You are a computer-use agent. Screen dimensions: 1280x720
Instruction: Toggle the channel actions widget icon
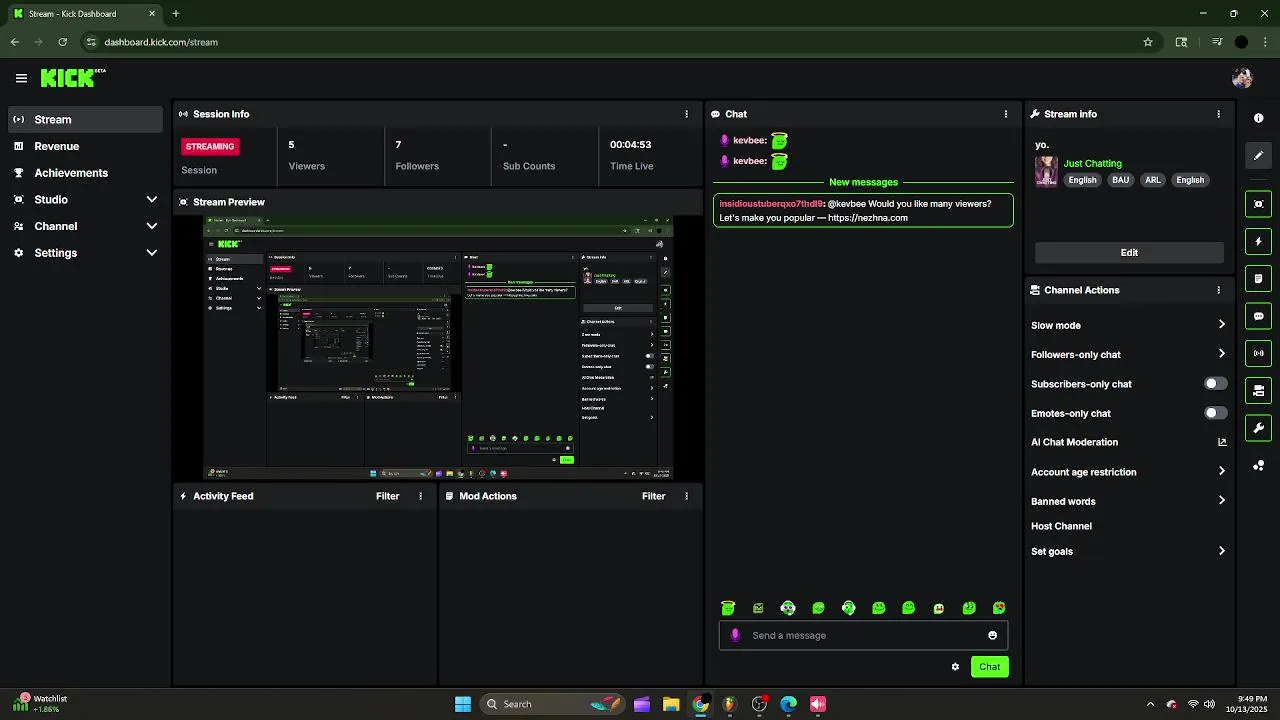coord(1258,390)
